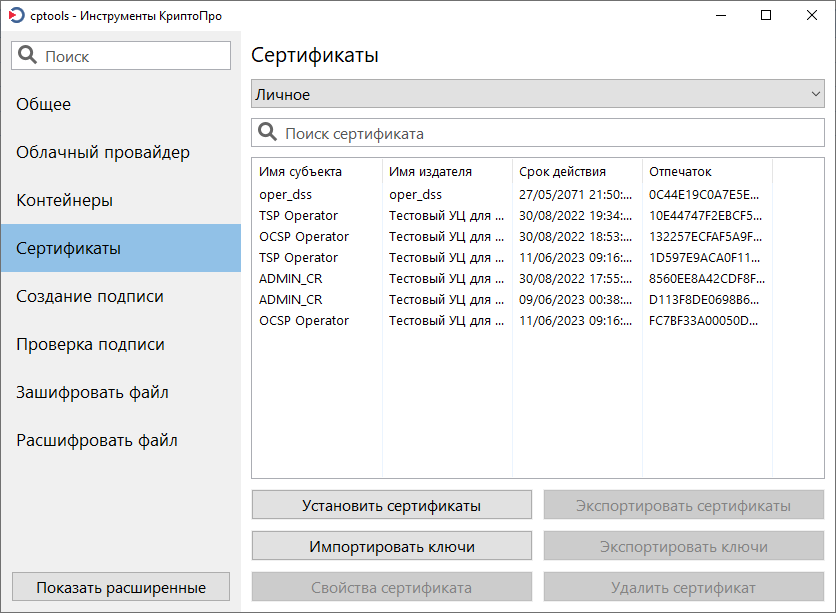Maximize the cptools window
836x613 pixels.
(x=766, y=15)
